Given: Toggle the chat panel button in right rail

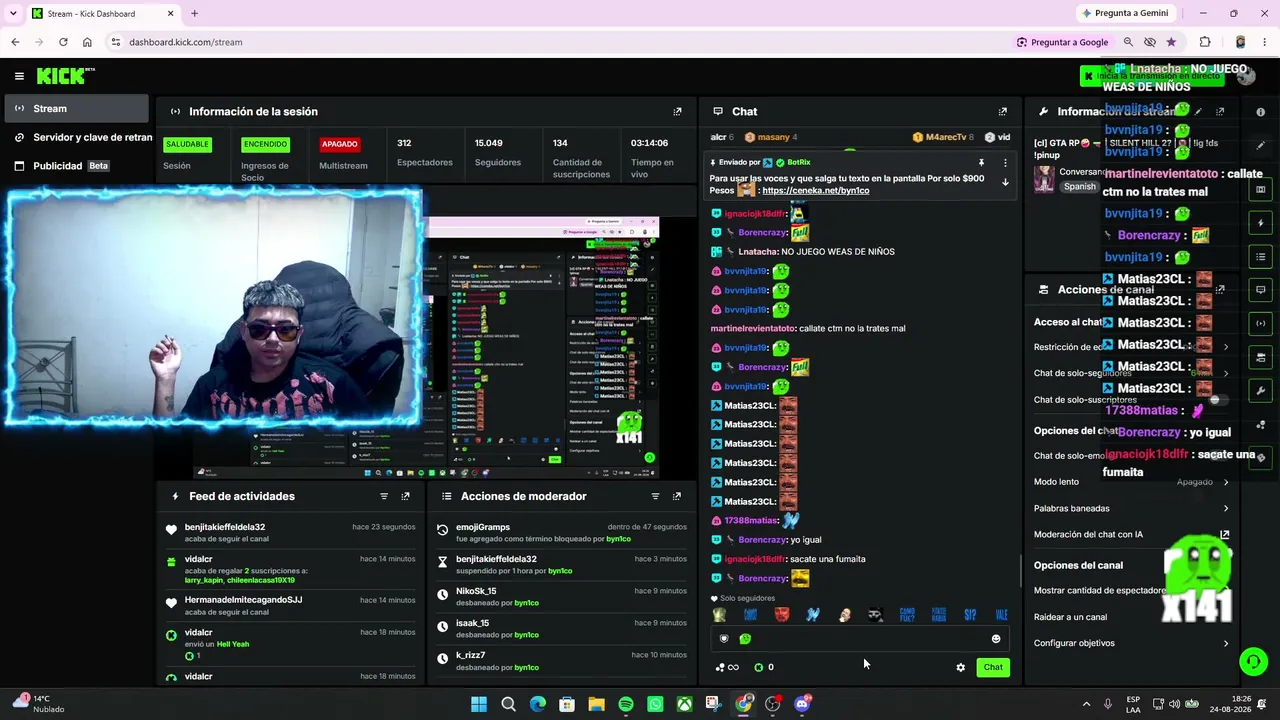Looking at the screenshot, I should coord(1261,290).
